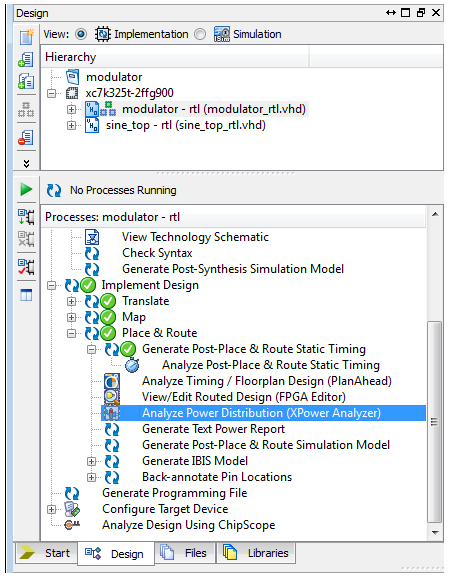Collapse Generate Post-Place & Route Static Timing
The width and height of the screenshot is (450, 577).
[92, 349]
